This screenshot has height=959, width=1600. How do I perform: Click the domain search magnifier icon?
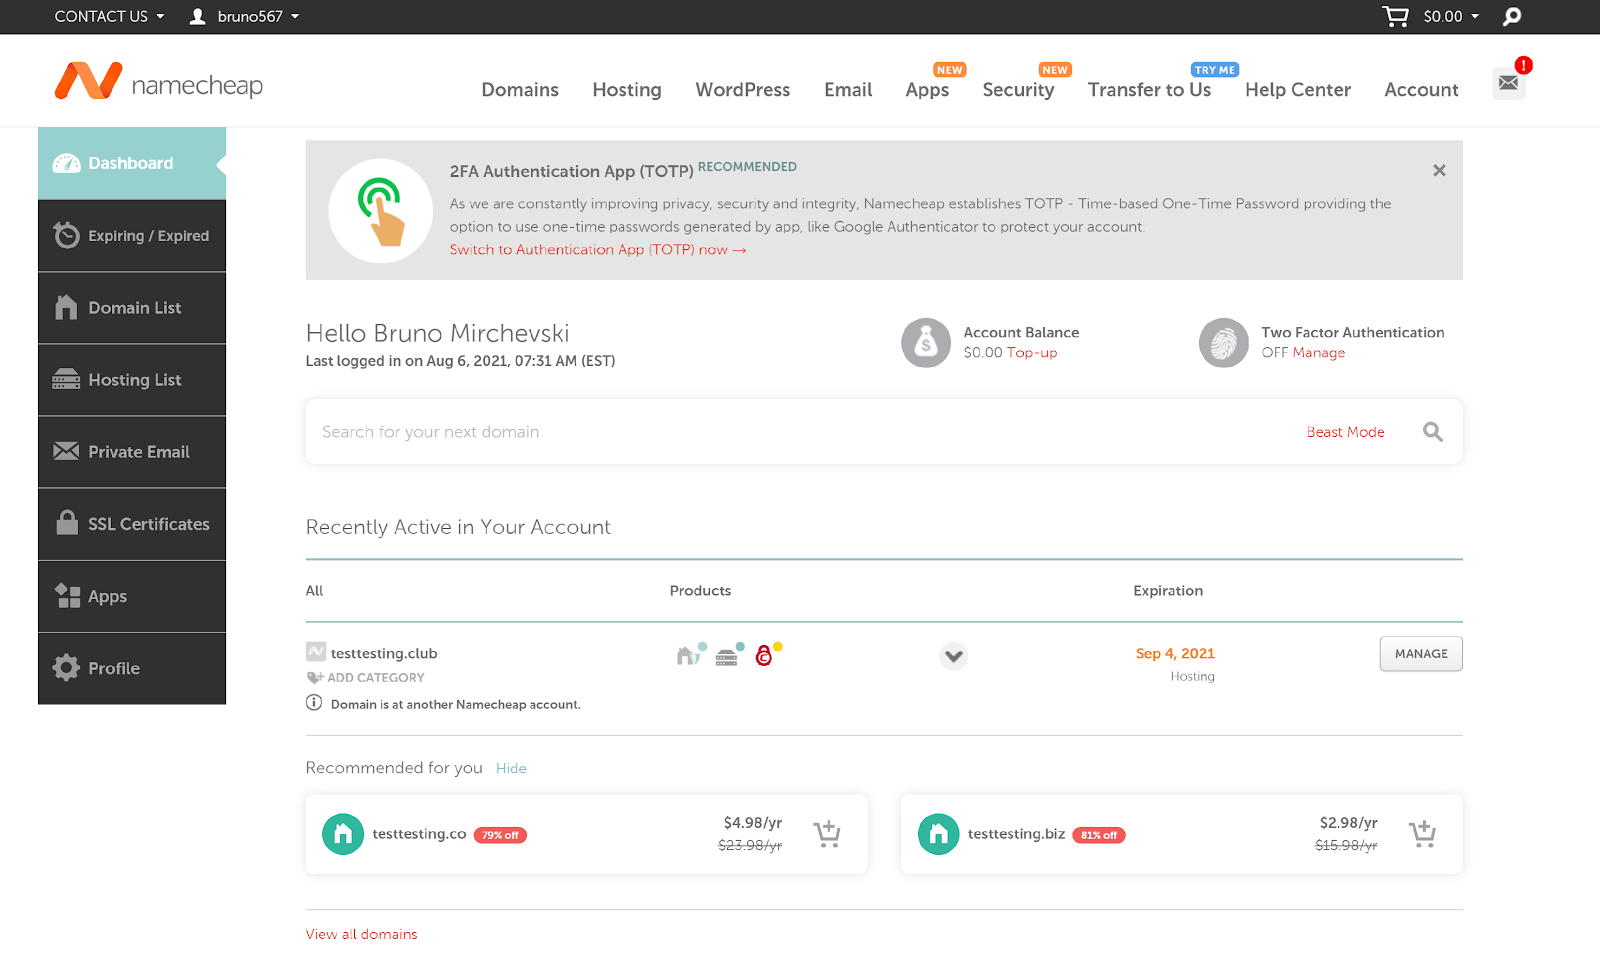[x=1433, y=432]
